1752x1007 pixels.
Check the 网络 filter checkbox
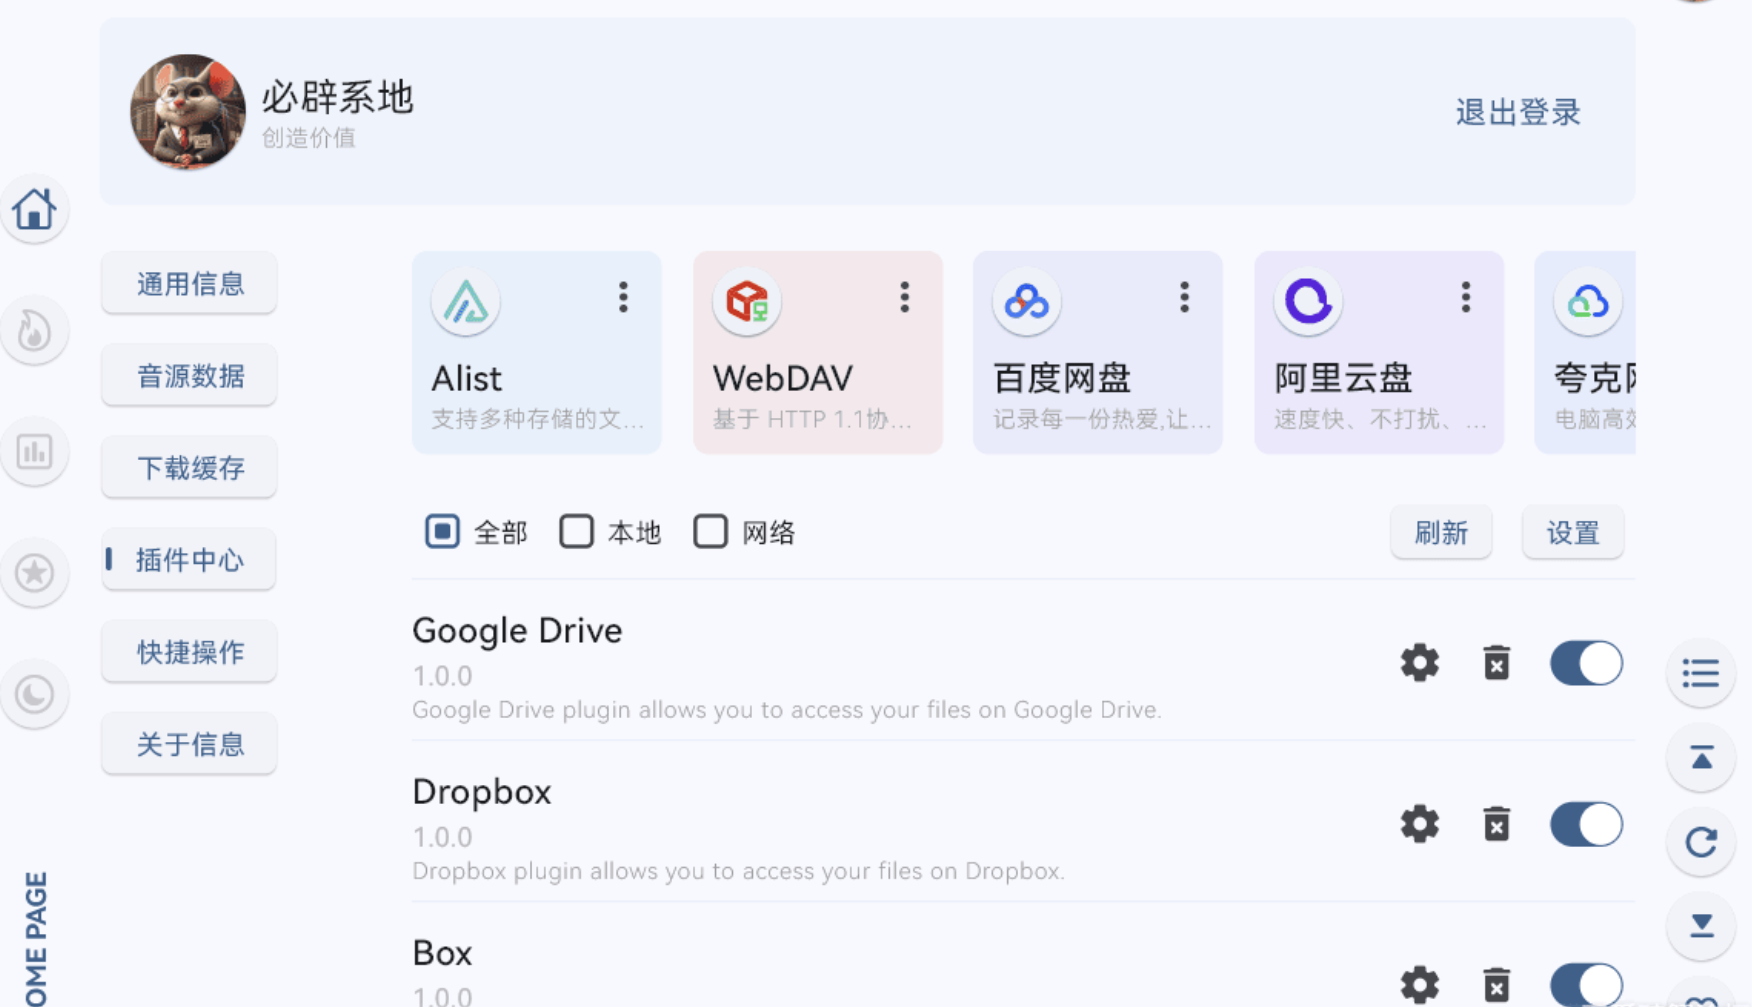coord(711,532)
